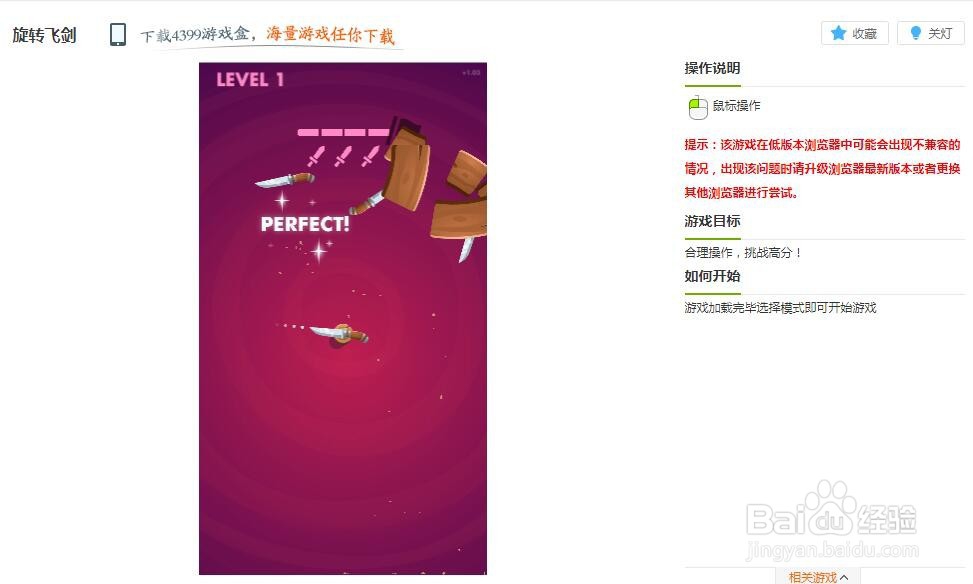The image size is (973, 584).
Task: Click the knife stuck in center target
Action: pyautogui.click(x=339, y=335)
